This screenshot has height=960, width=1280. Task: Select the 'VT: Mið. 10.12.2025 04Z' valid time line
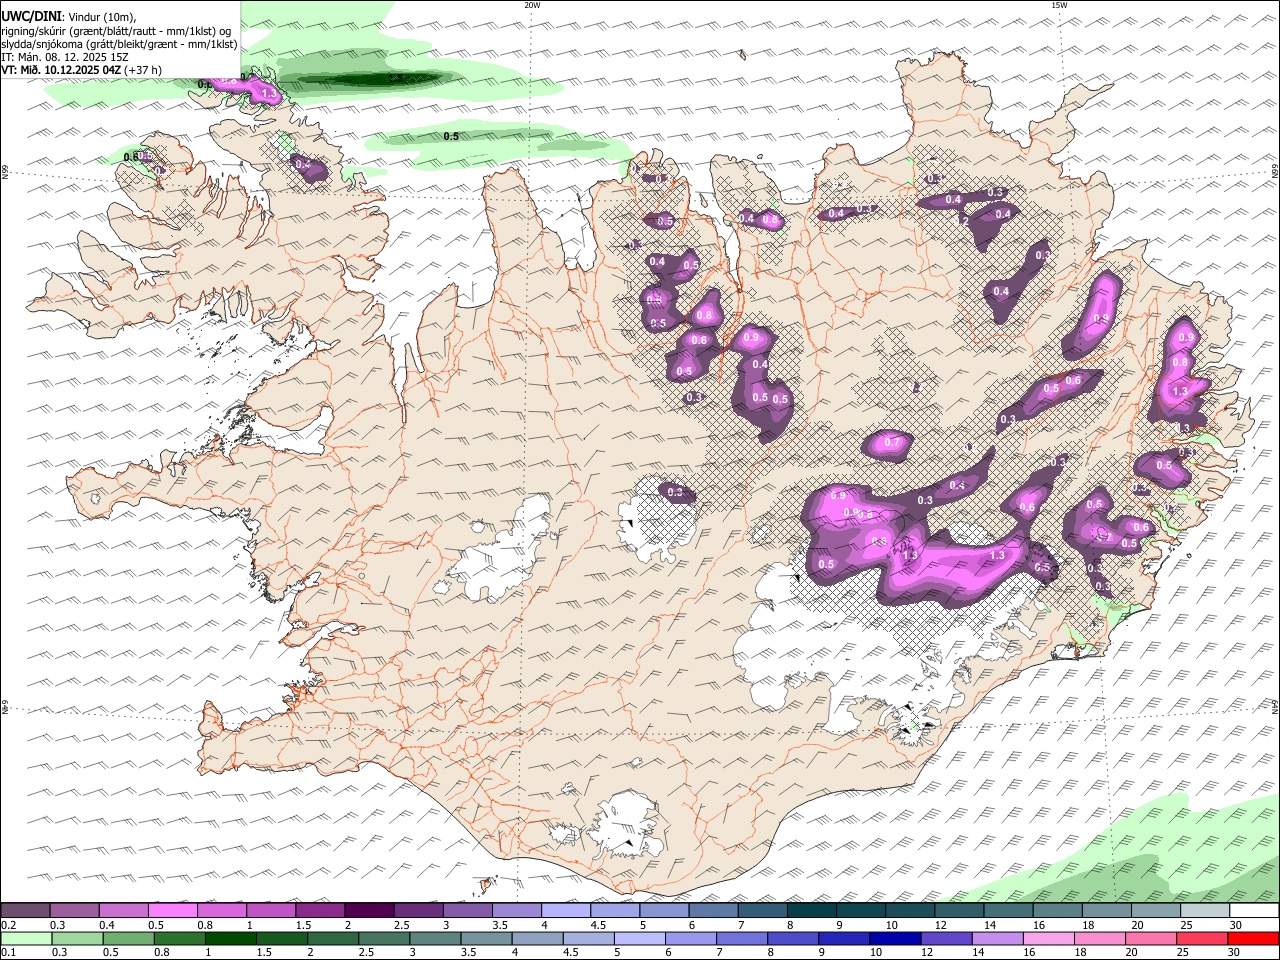[60, 71]
